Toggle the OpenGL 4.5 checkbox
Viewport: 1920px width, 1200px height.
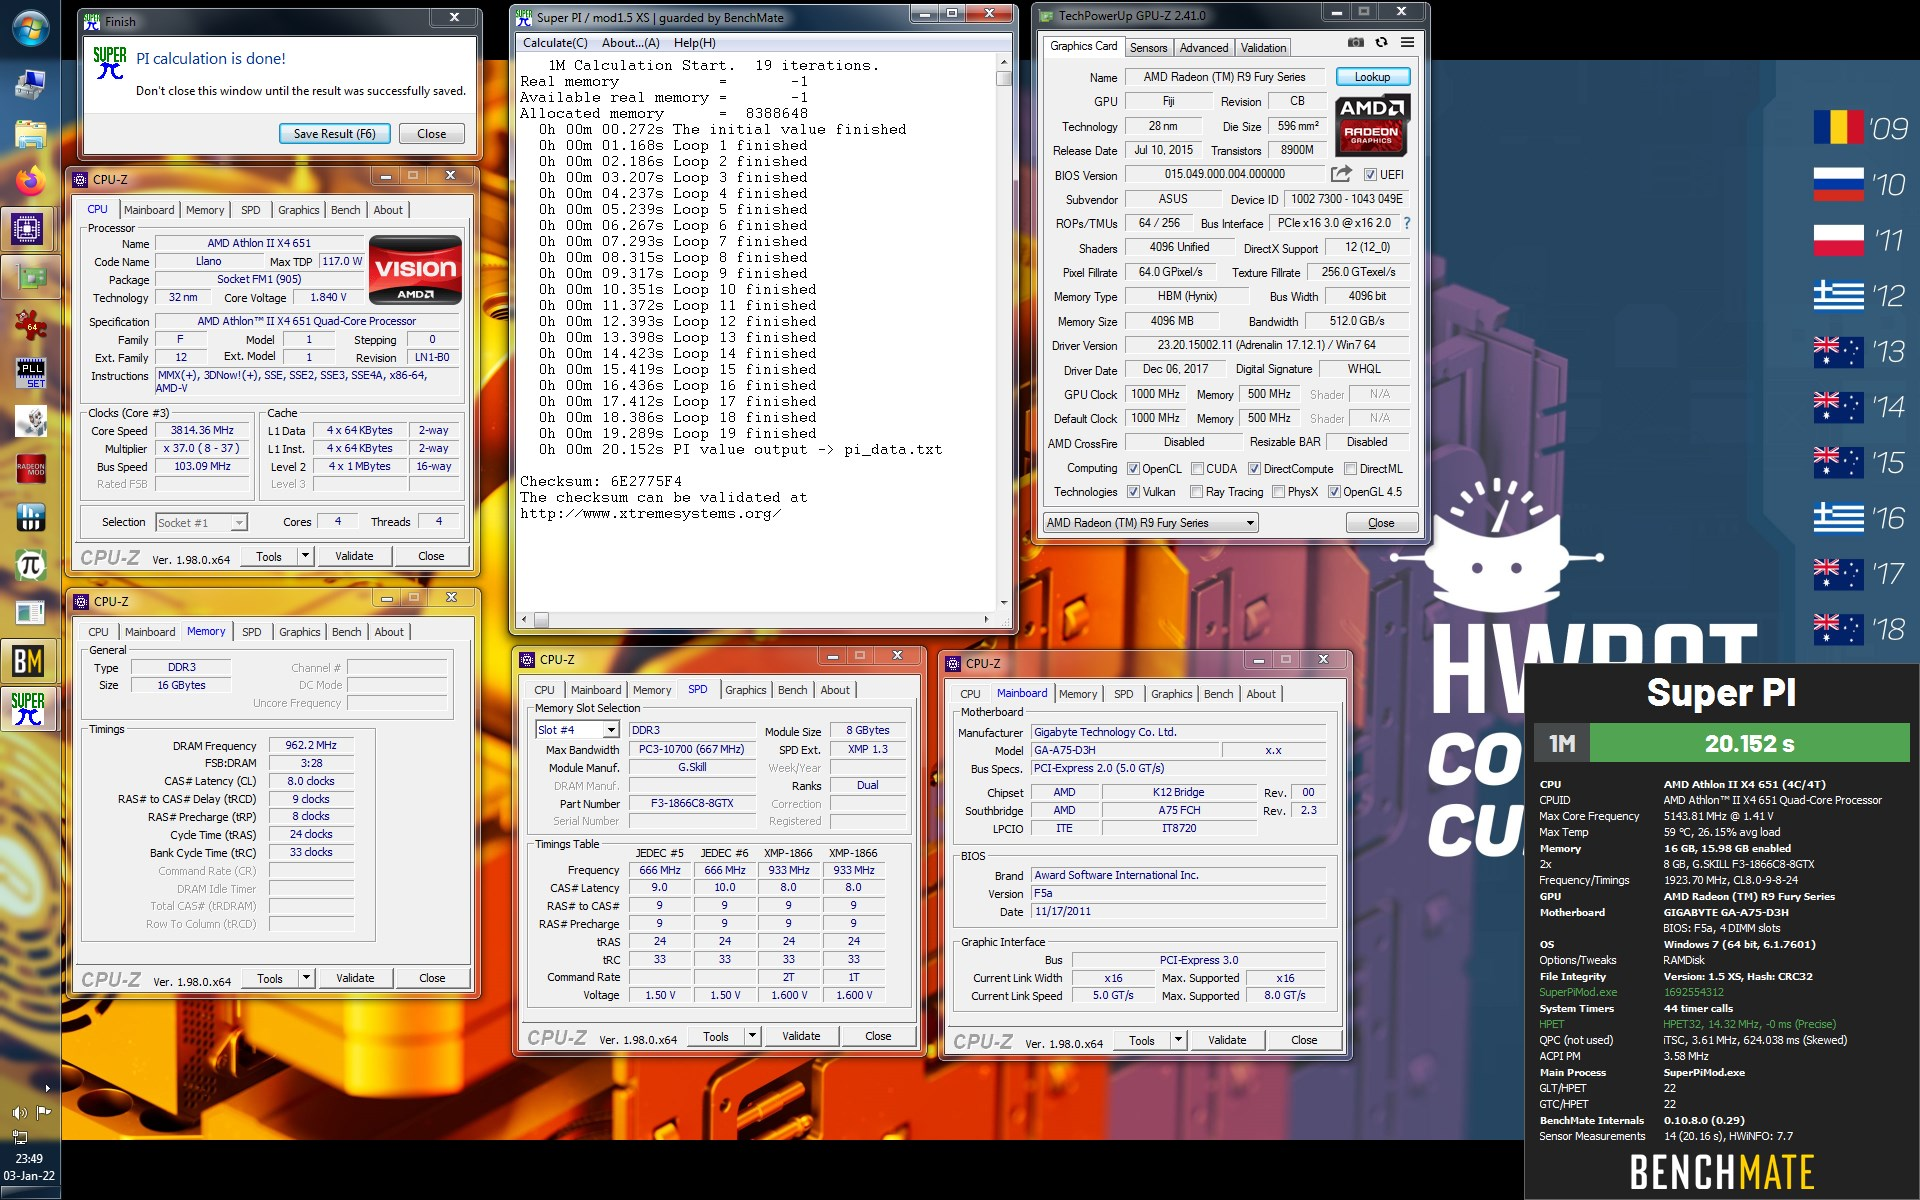pos(1334,492)
